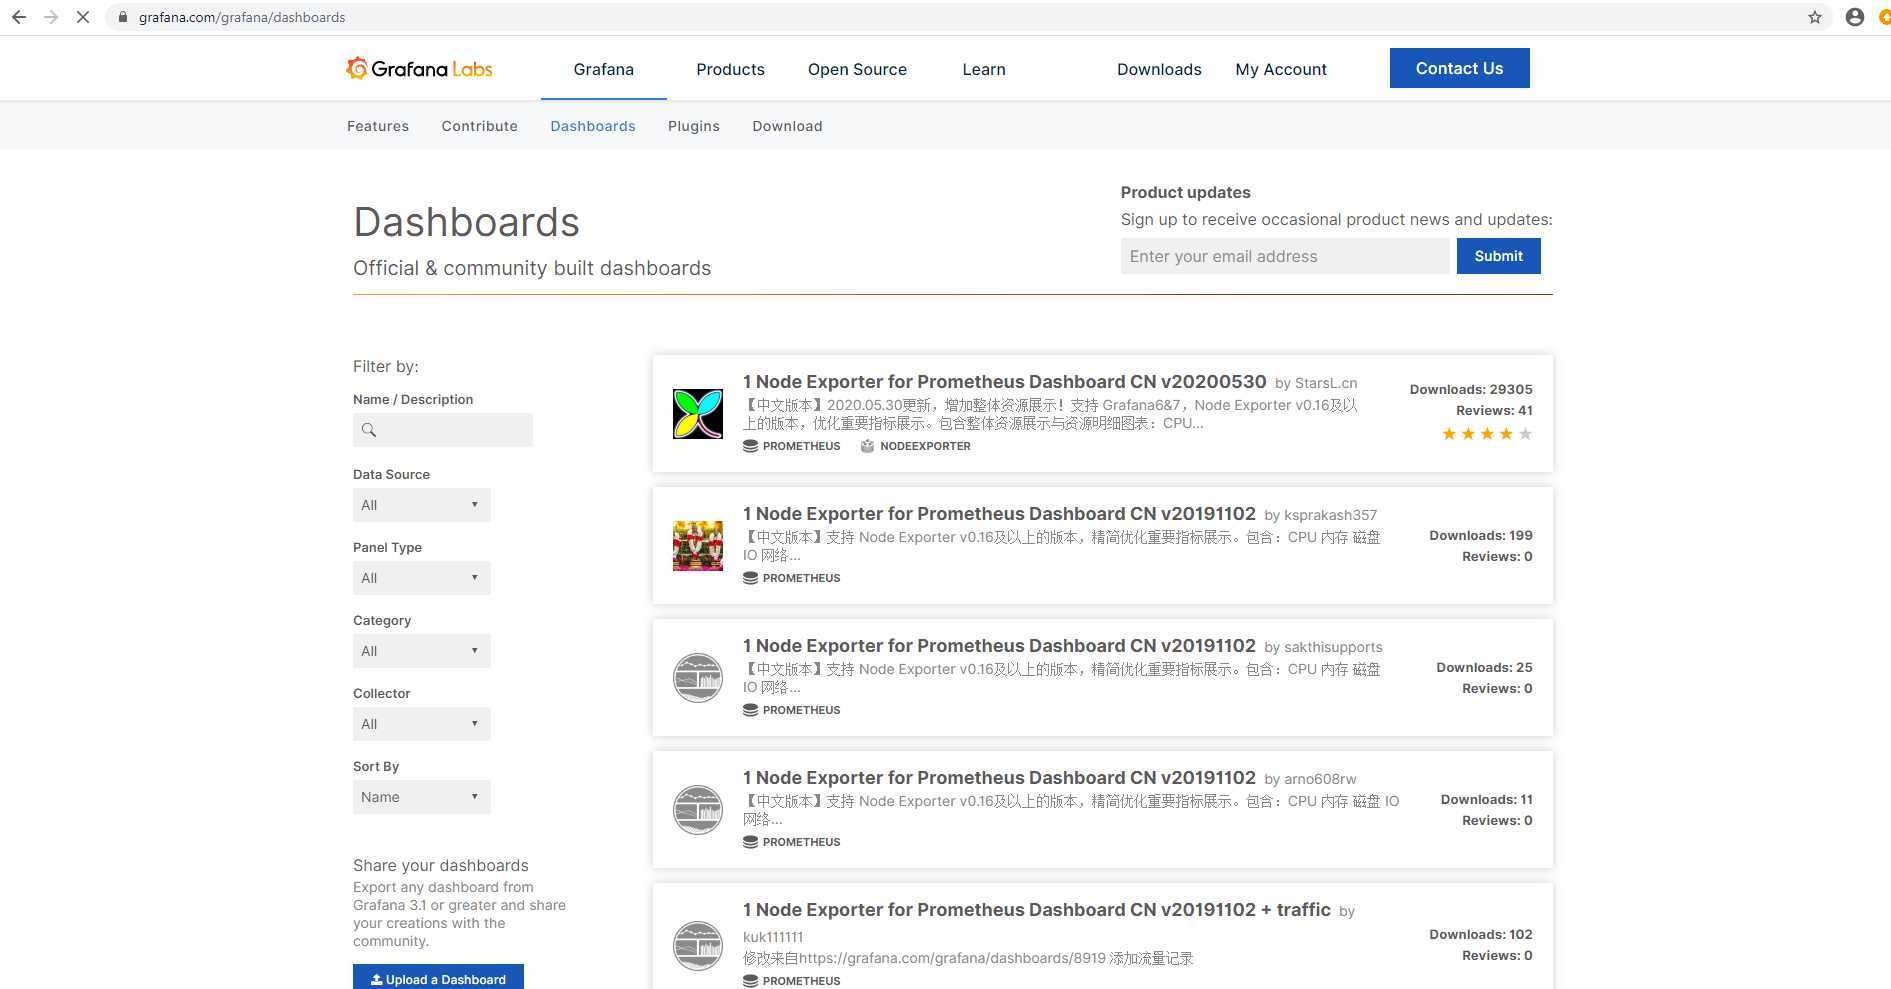This screenshot has width=1891, height=989.
Task: Bookmark this page with the star icon
Action: pos(1815,17)
